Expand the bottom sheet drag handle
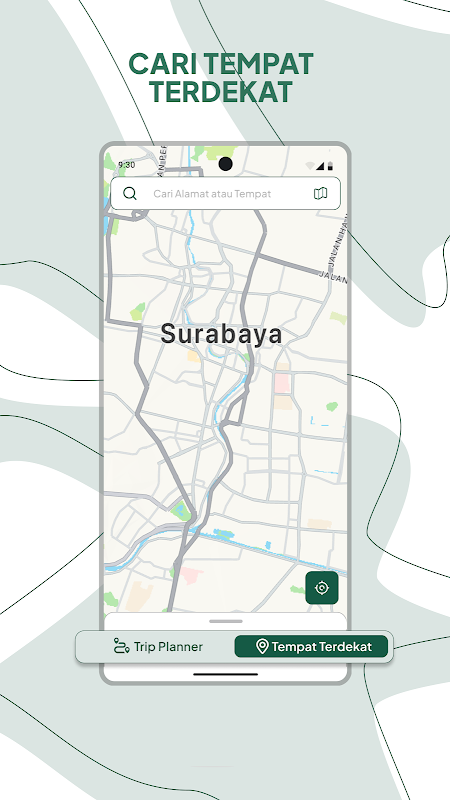The height and width of the screenshot is (800, 450). [x=226, y=621]
